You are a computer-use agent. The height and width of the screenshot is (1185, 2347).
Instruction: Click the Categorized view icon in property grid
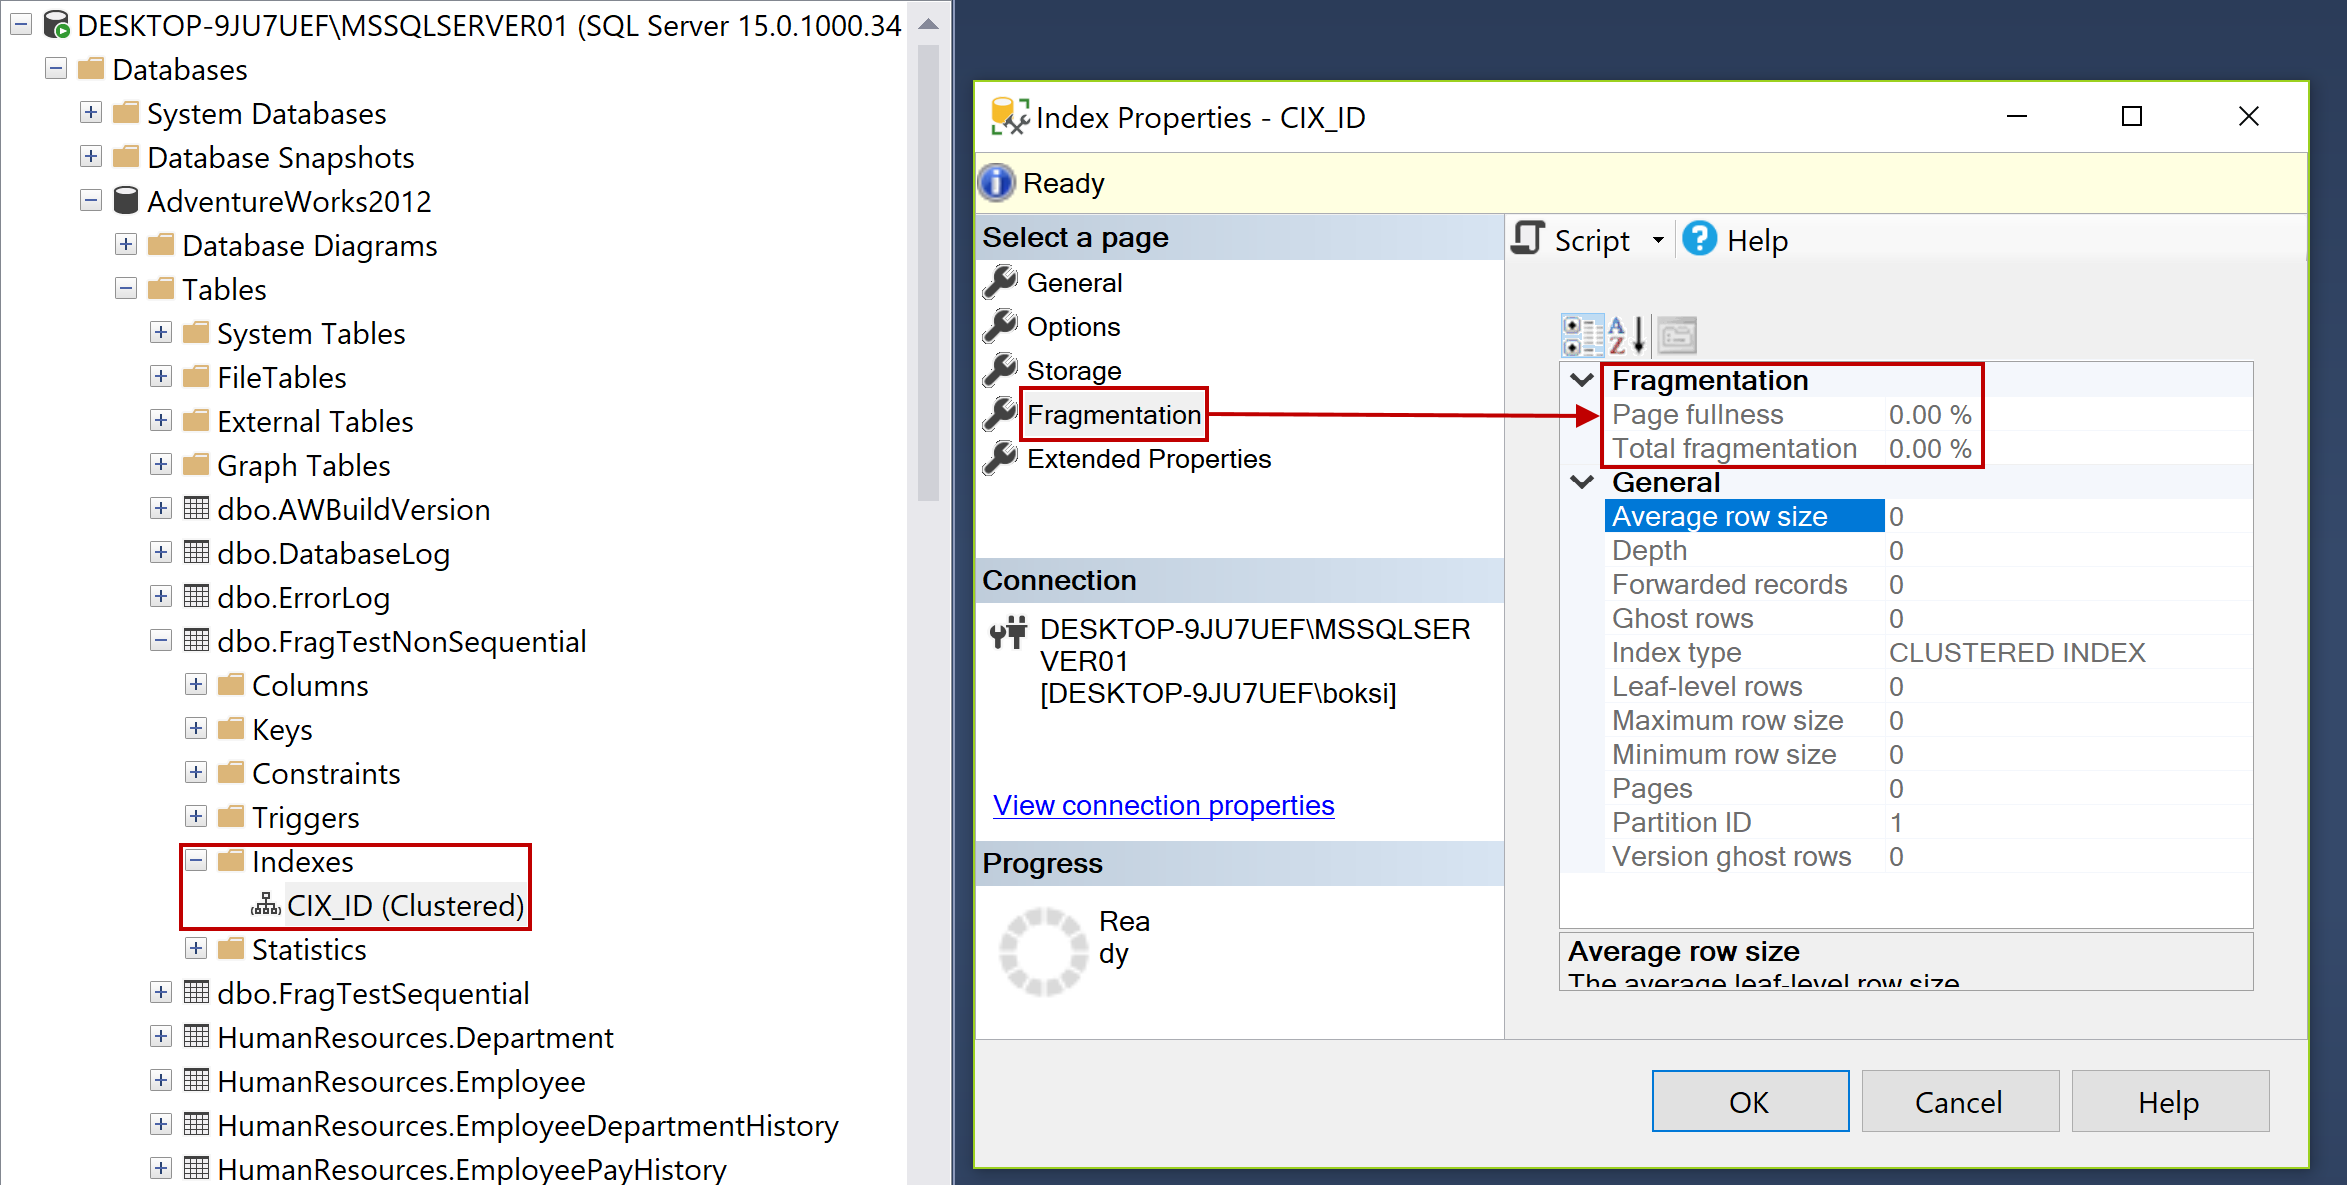click(x=1582, y=336)
